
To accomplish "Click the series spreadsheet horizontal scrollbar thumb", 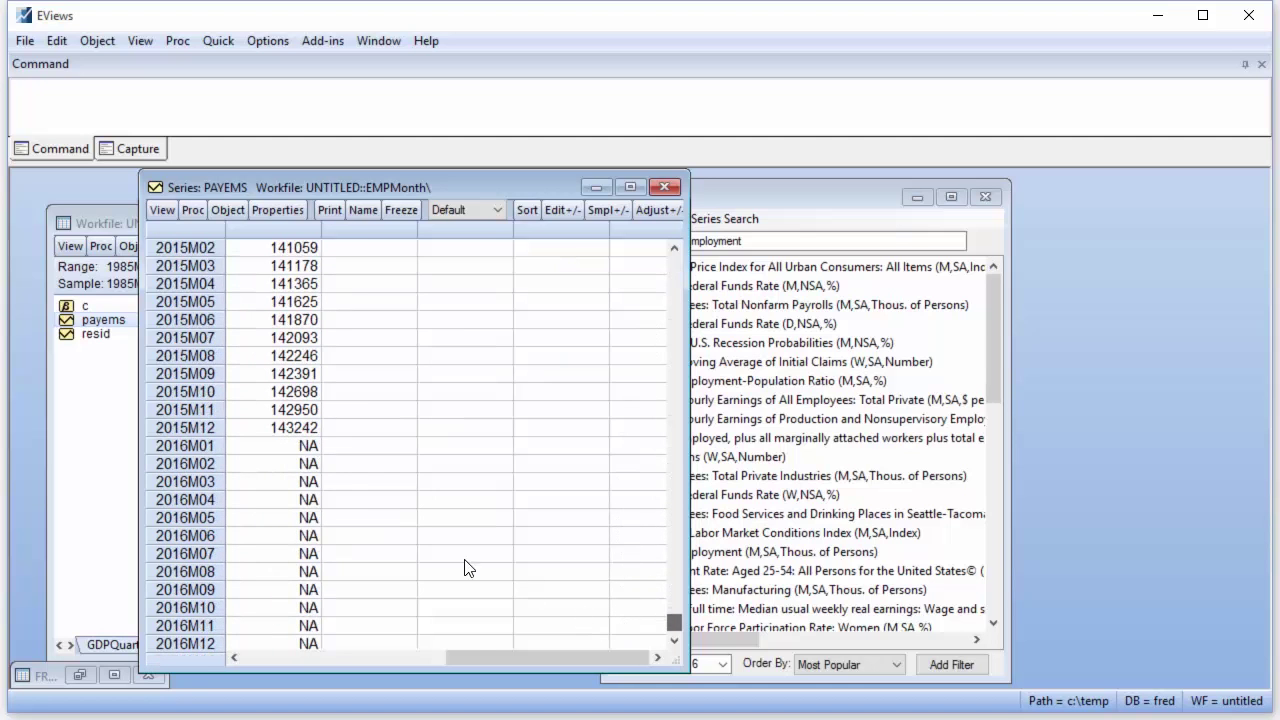I will coord(546,657).
